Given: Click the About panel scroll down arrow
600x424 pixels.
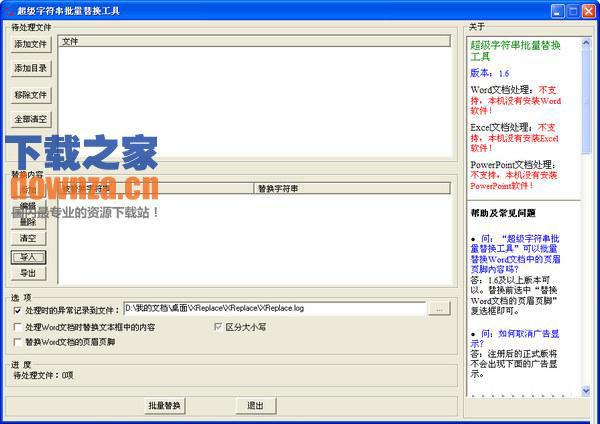Looking at the screenshot, I should pos(586,391).
